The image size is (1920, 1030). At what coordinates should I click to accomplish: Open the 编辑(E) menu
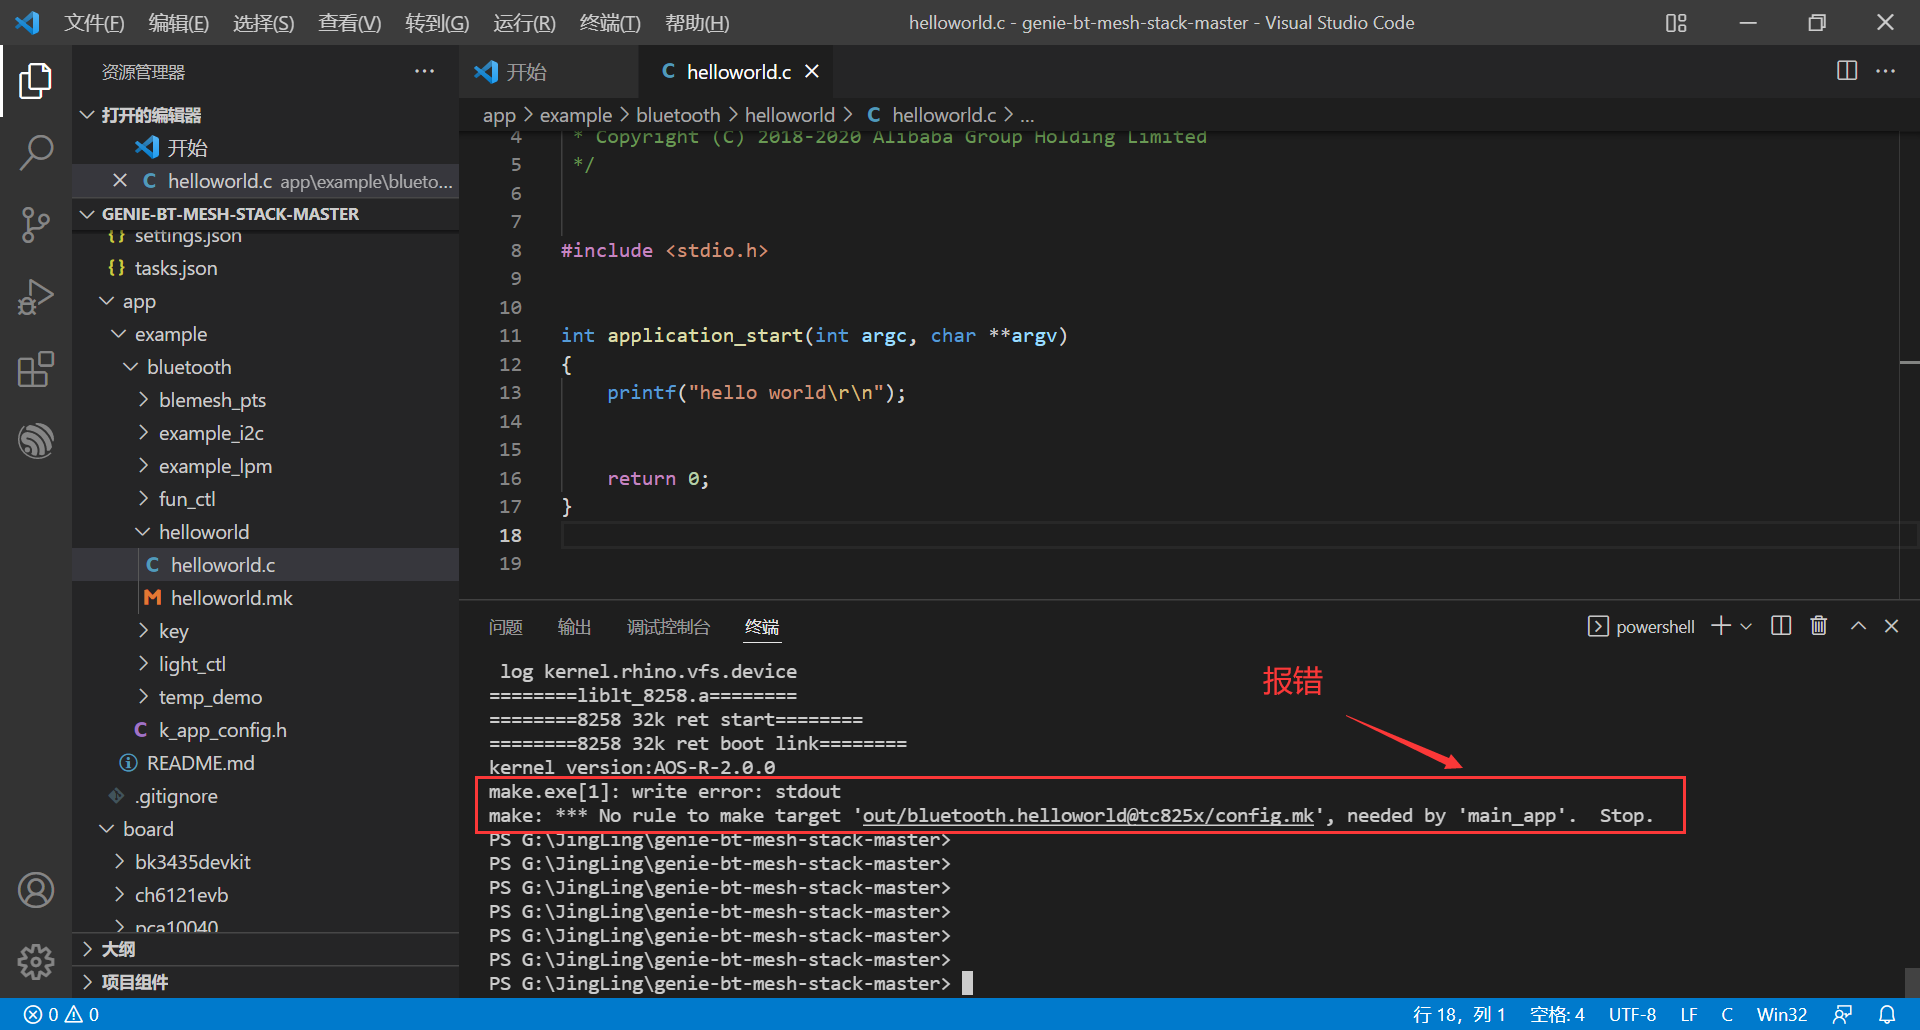click(179, 23)
